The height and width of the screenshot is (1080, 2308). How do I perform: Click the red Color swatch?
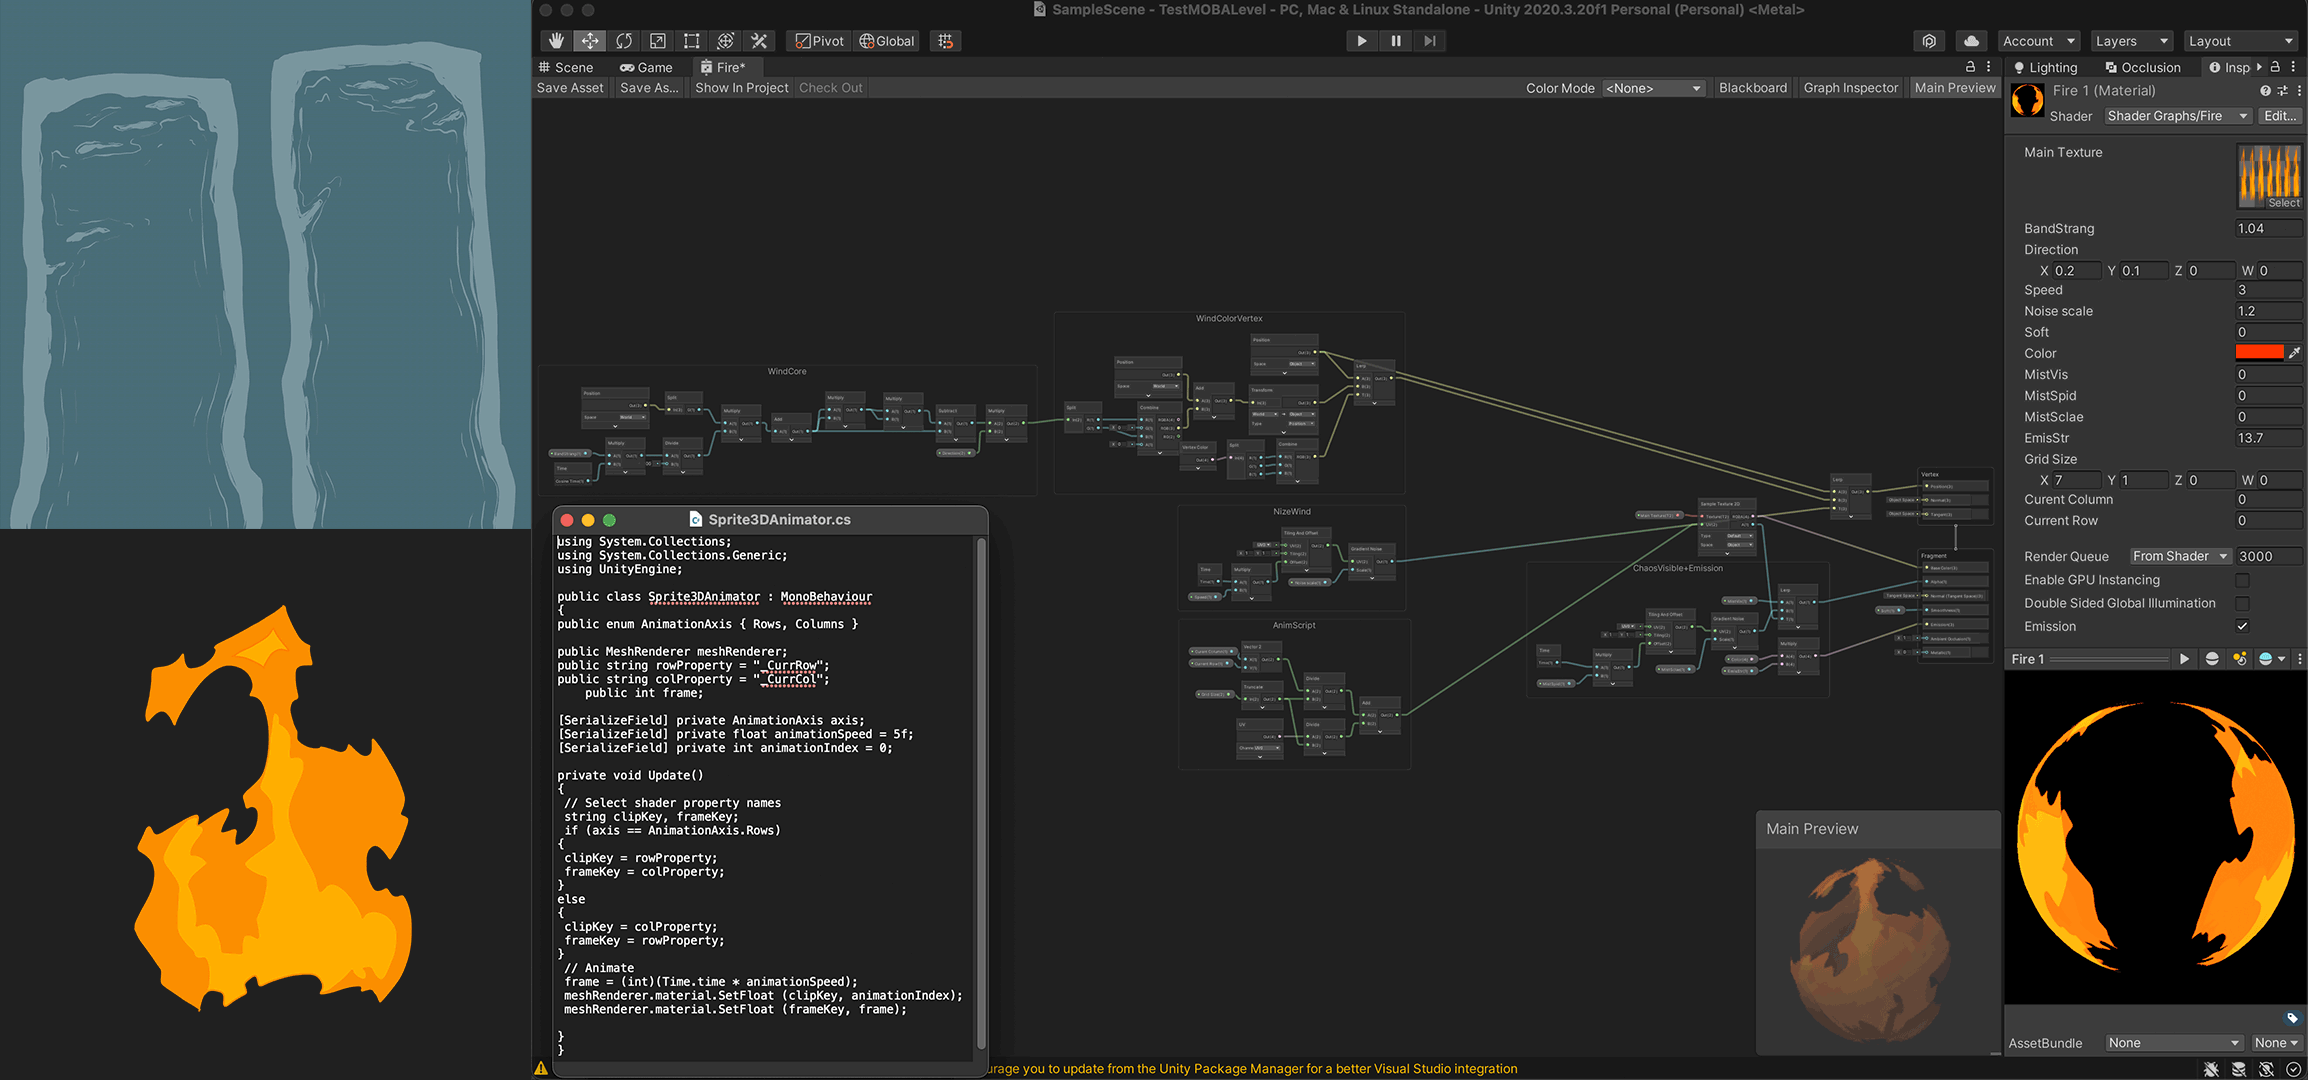click(x=2259, y=353)
